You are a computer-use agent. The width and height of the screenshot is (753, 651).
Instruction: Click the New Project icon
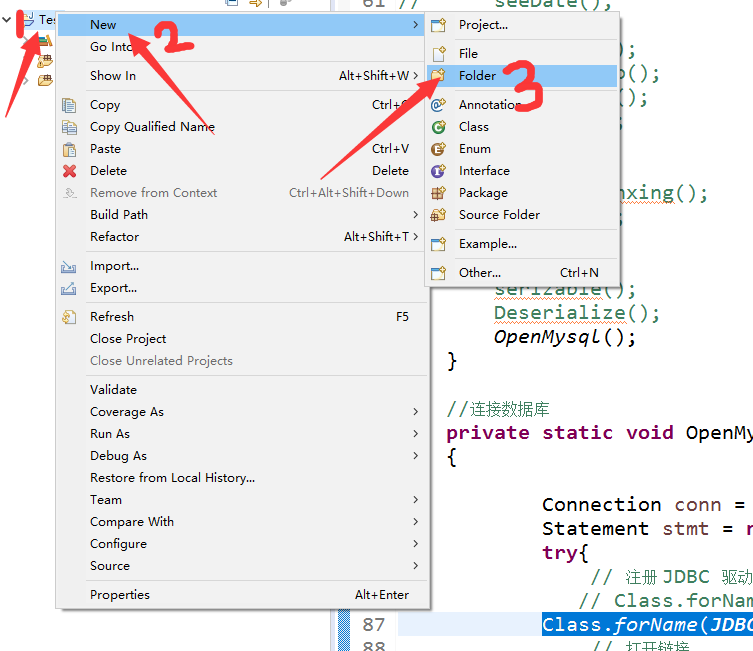[x=438, y=25]
